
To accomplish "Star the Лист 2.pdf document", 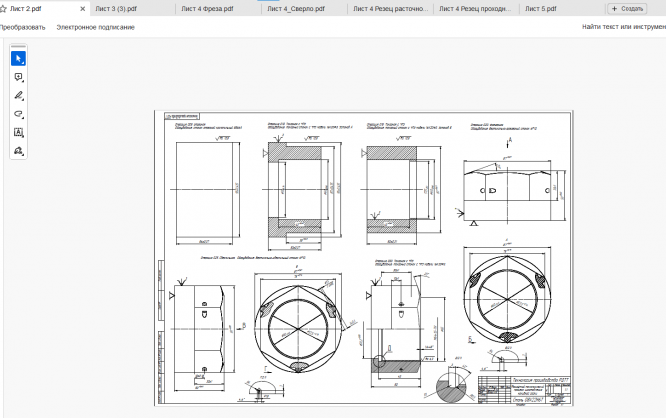I will [x=3, y=8].
